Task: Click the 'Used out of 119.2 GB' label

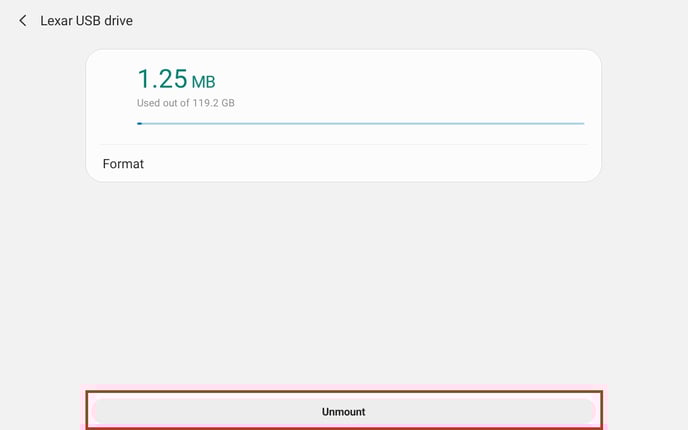Action: click(x=185, y=103)
